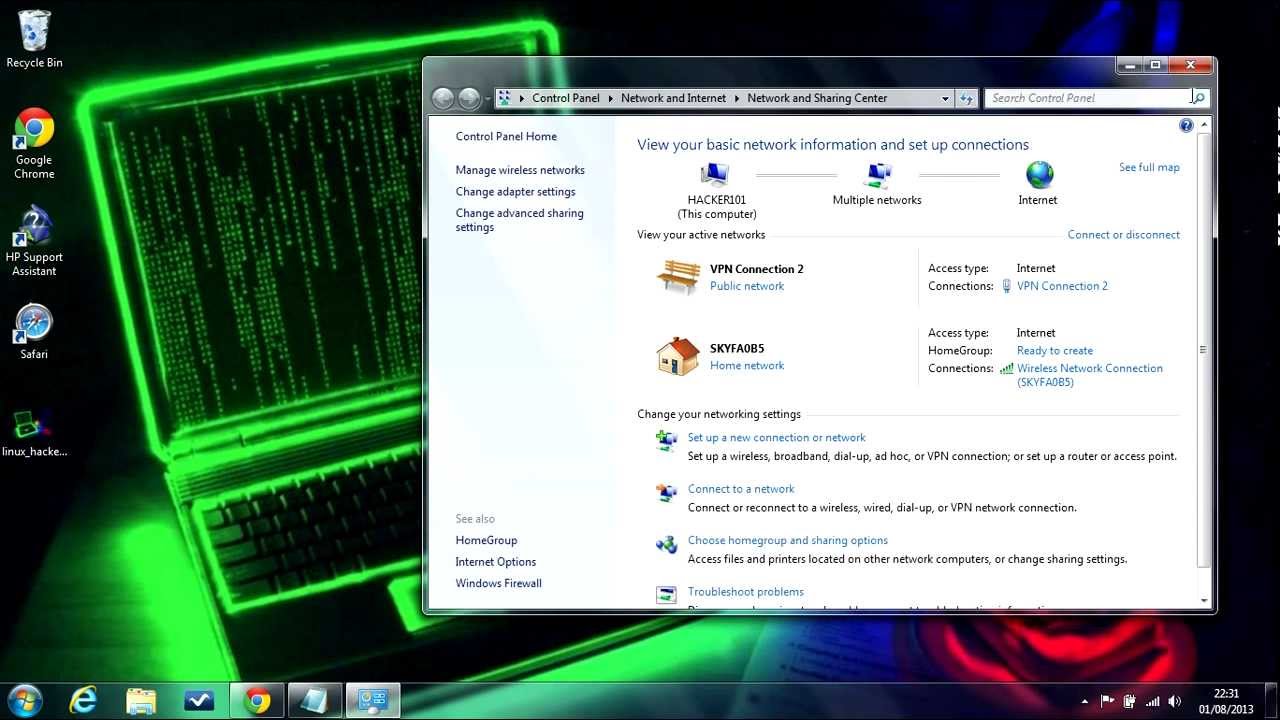Click in the Search Control Panel field

point(1088,98)
